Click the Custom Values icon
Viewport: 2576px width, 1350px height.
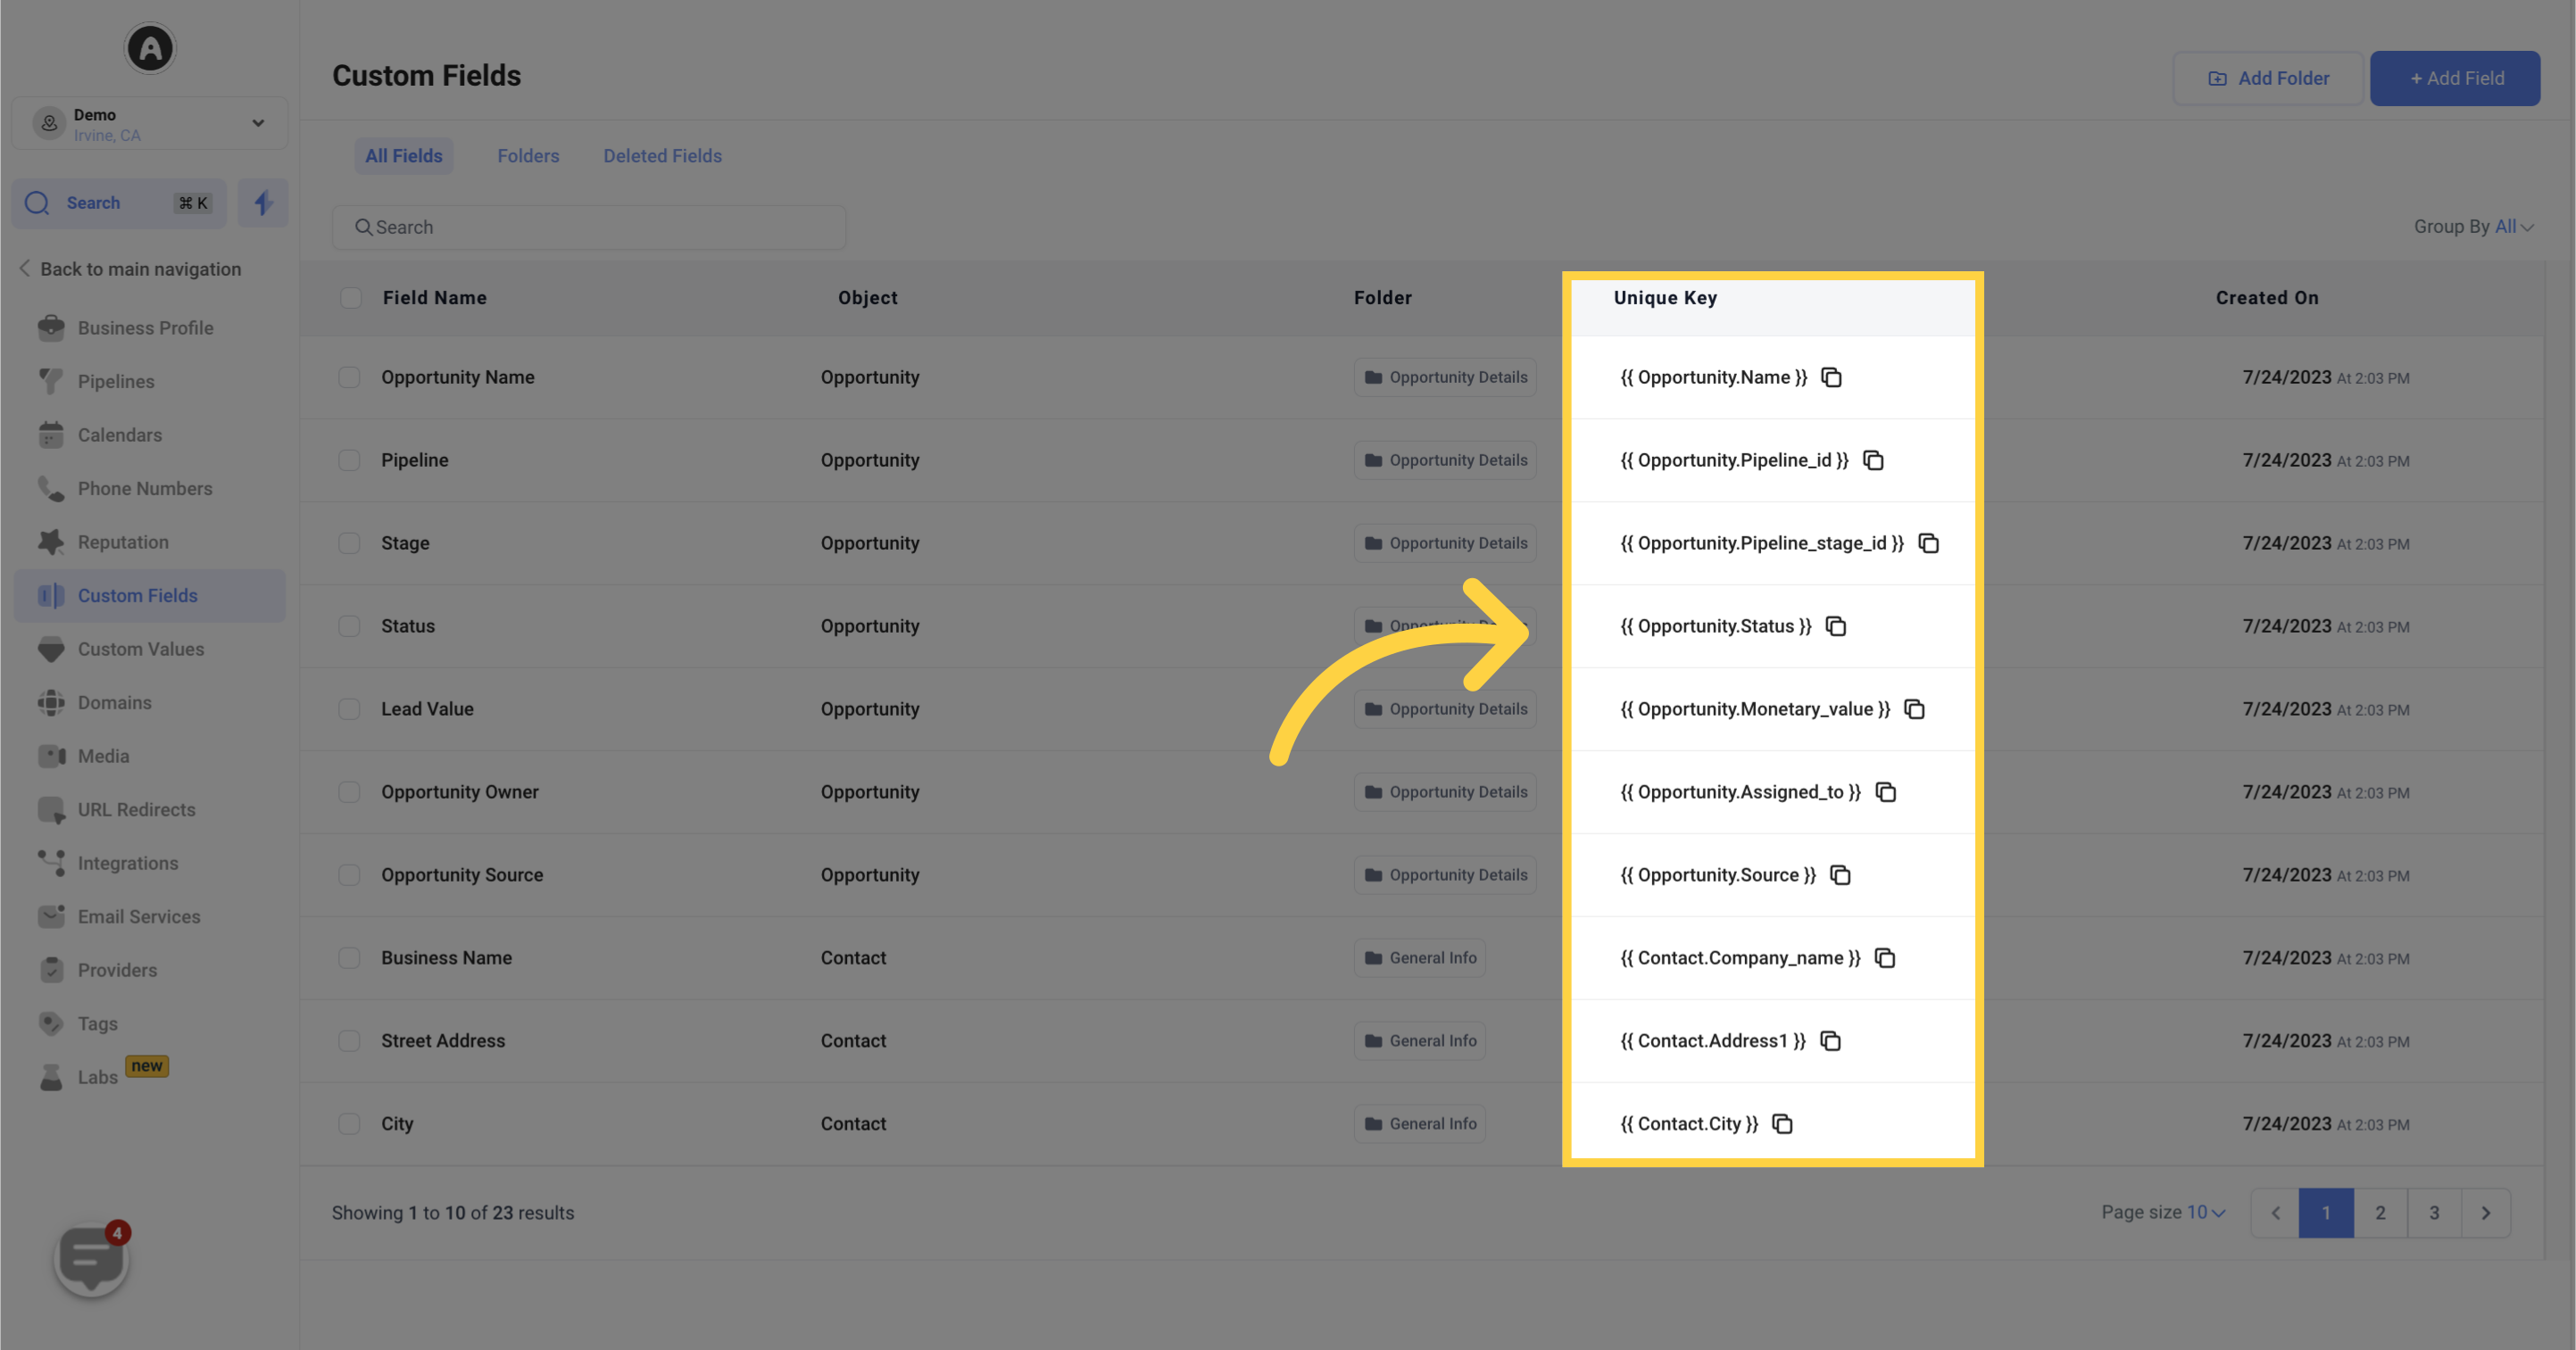[x=51, y=649]
